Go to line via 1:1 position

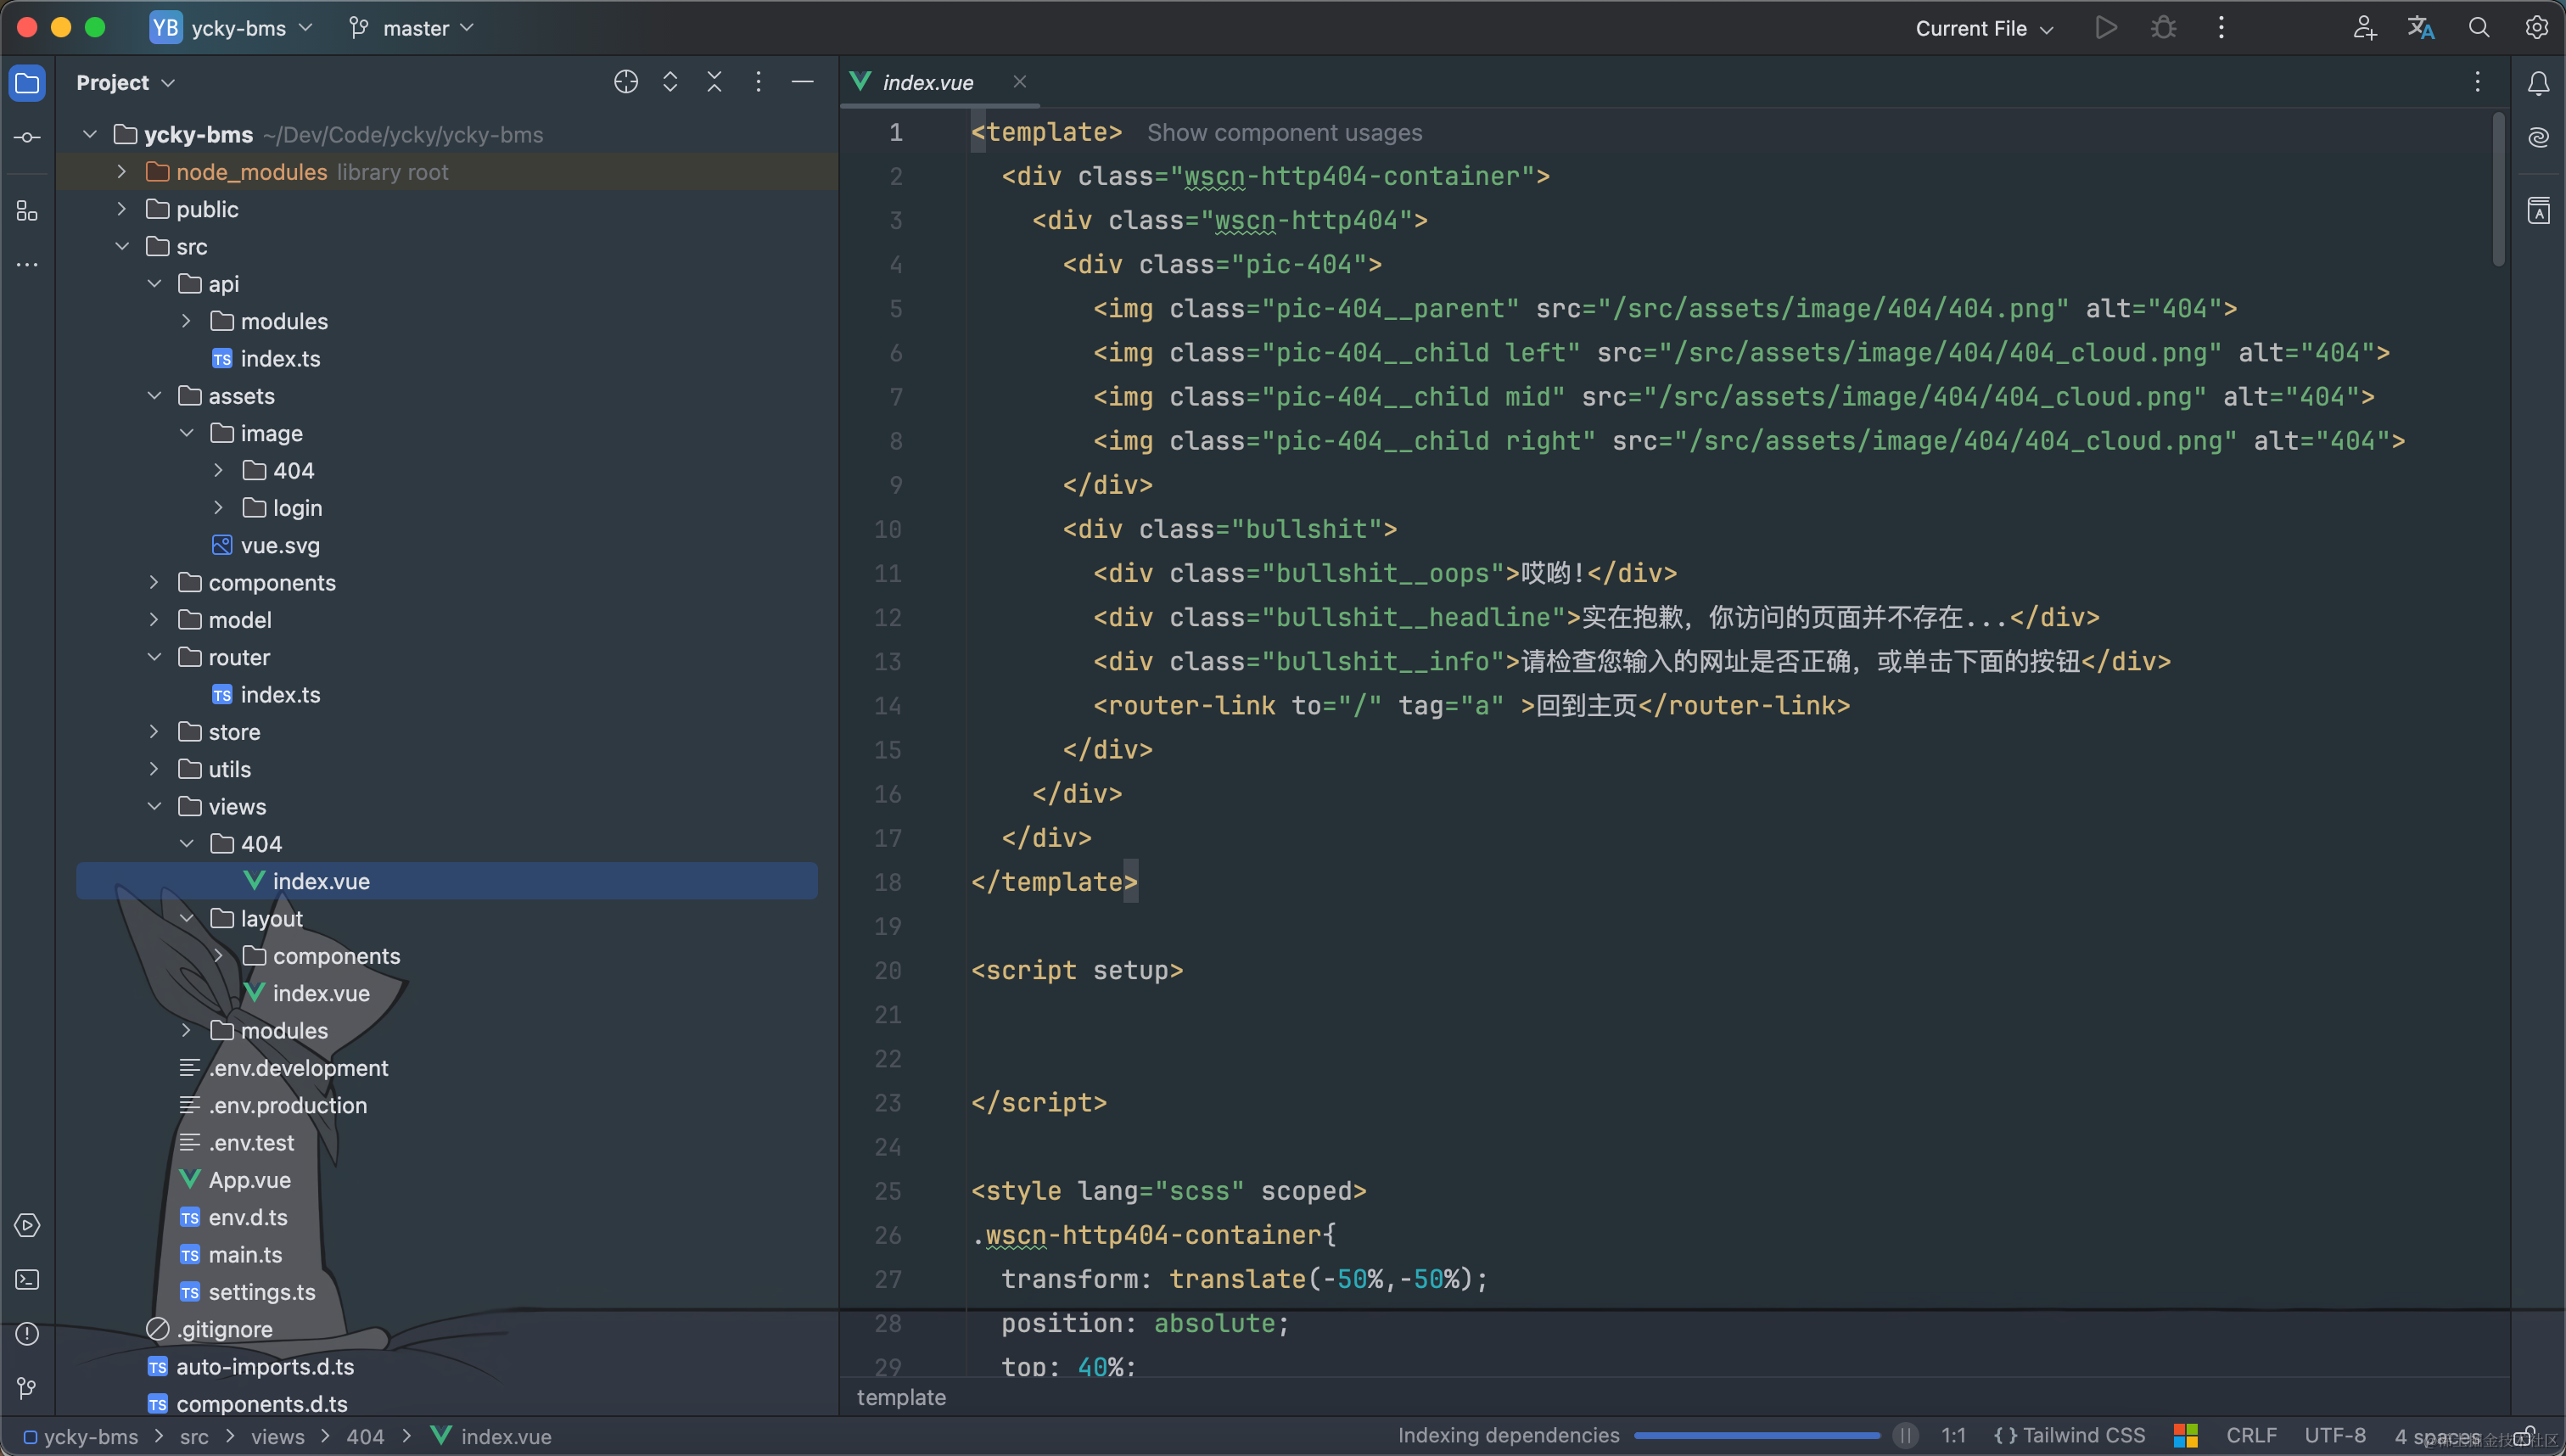pos(1953,1436)
